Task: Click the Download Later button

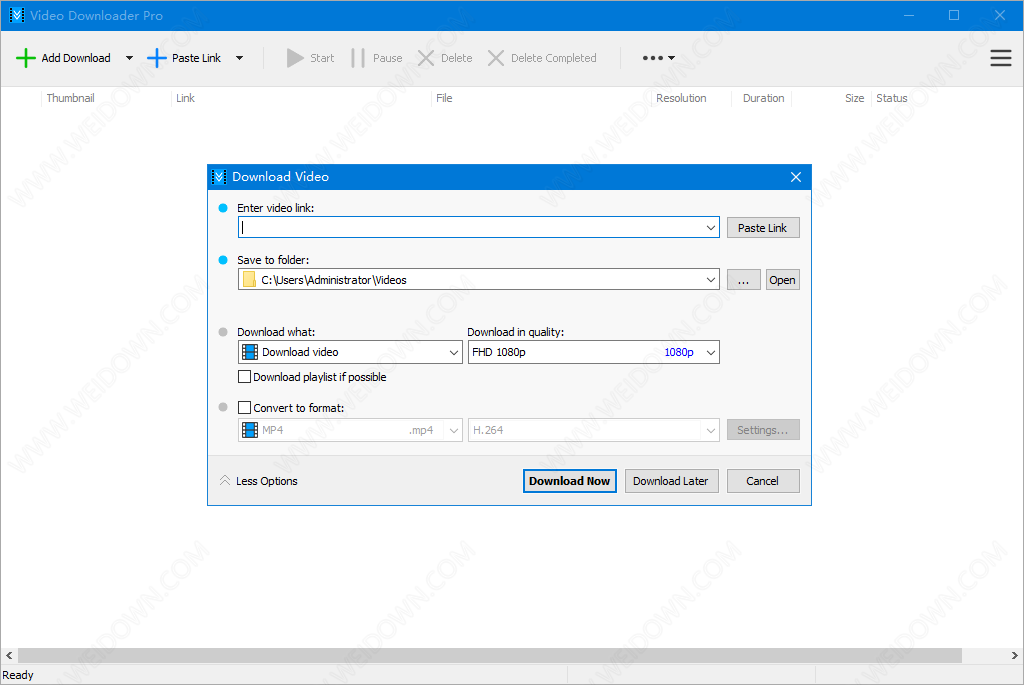Action: pyautogui.click(x=671, y=481)
